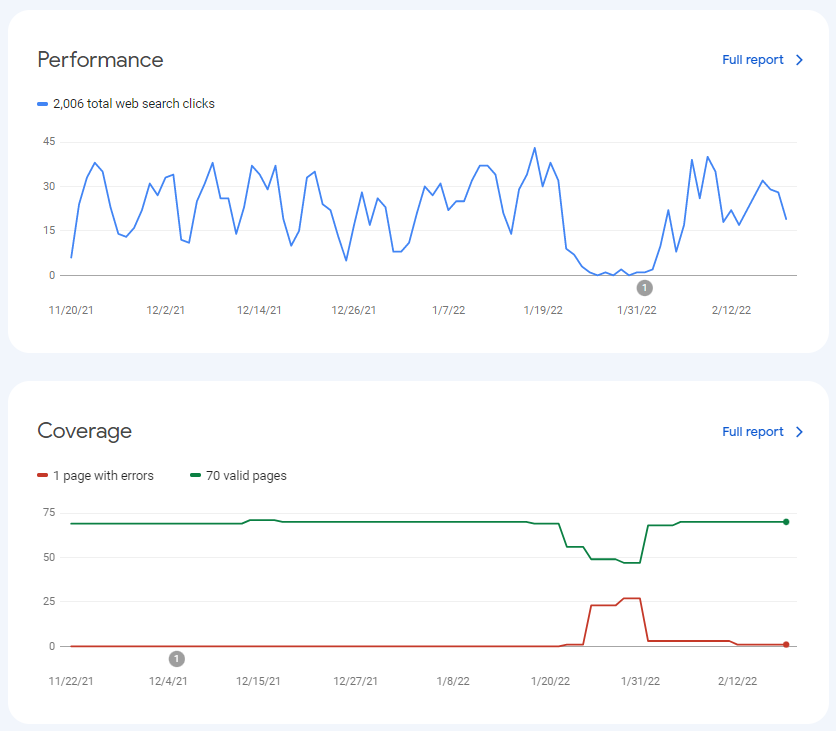The height and width of the screenshot is (731, 836).
Task: Select annotation marker 1 on the Coverage chart
Action: point(177,658)
